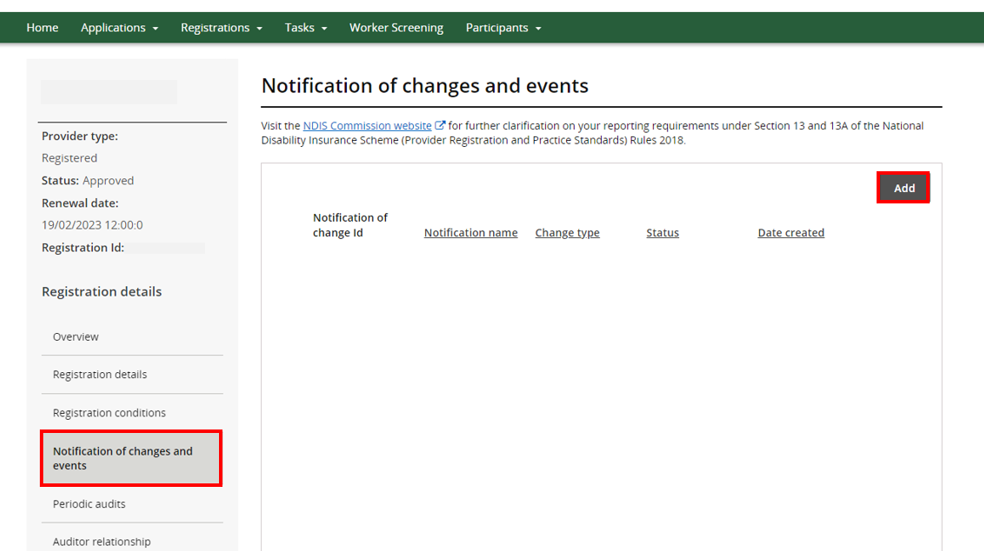Screen dimensions: 984x551
Task: Open Periodic audits in the sidebar
Action: tap(89, 504)
